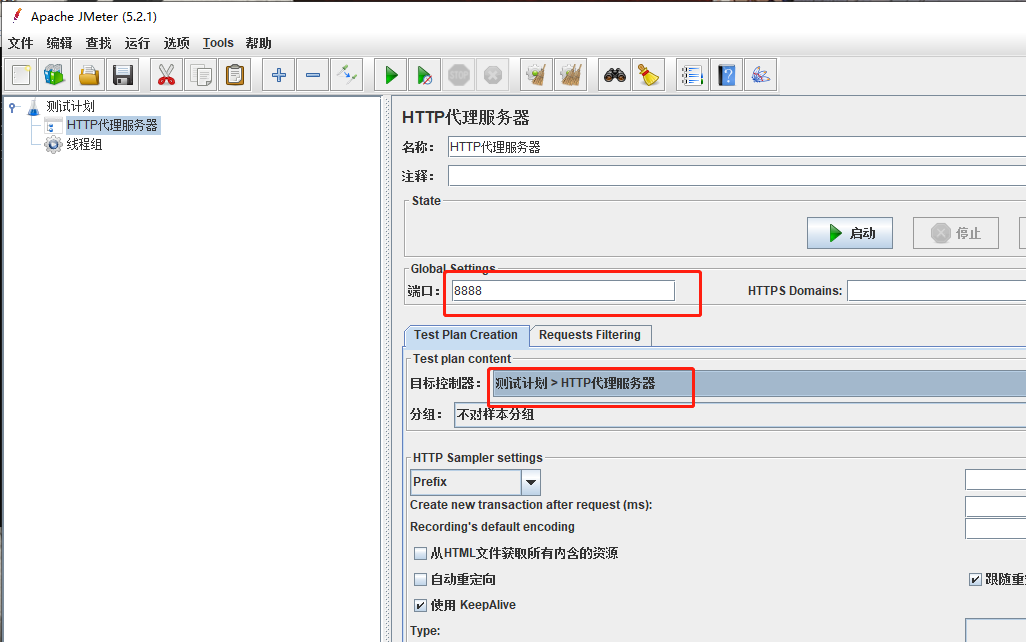Open the Prefix naming dropdown arrow
The height and width of the screenshot is (642, 1026).
pos(531,482)
